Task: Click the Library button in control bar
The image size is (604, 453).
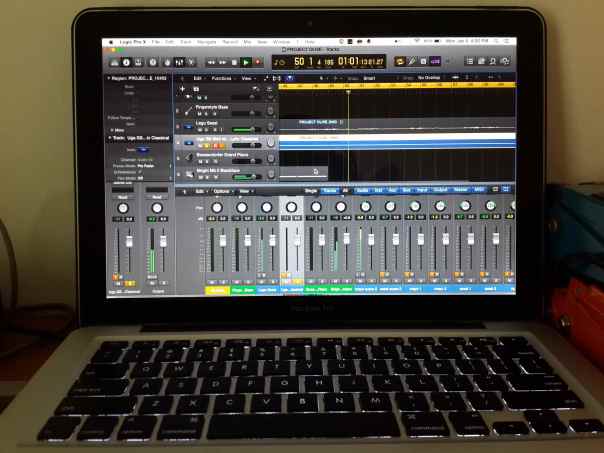Action: (x=113, y=62)
